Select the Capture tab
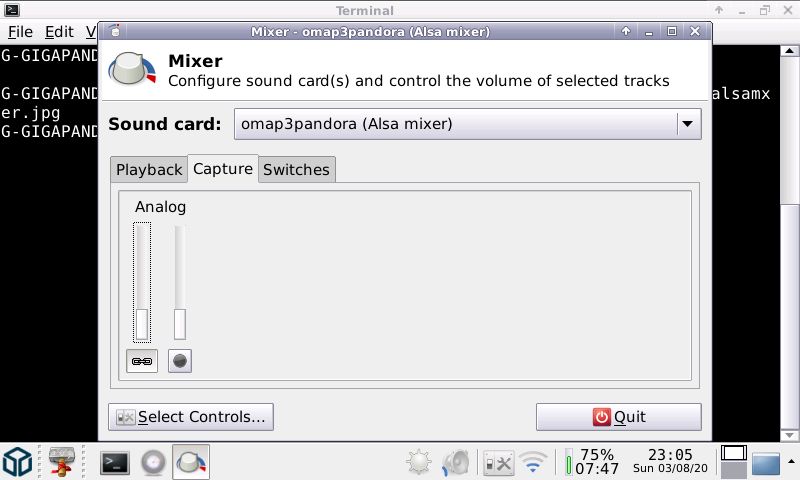This screenshot has width=800, height=480. pyautogui.click(x=222, y=169)
